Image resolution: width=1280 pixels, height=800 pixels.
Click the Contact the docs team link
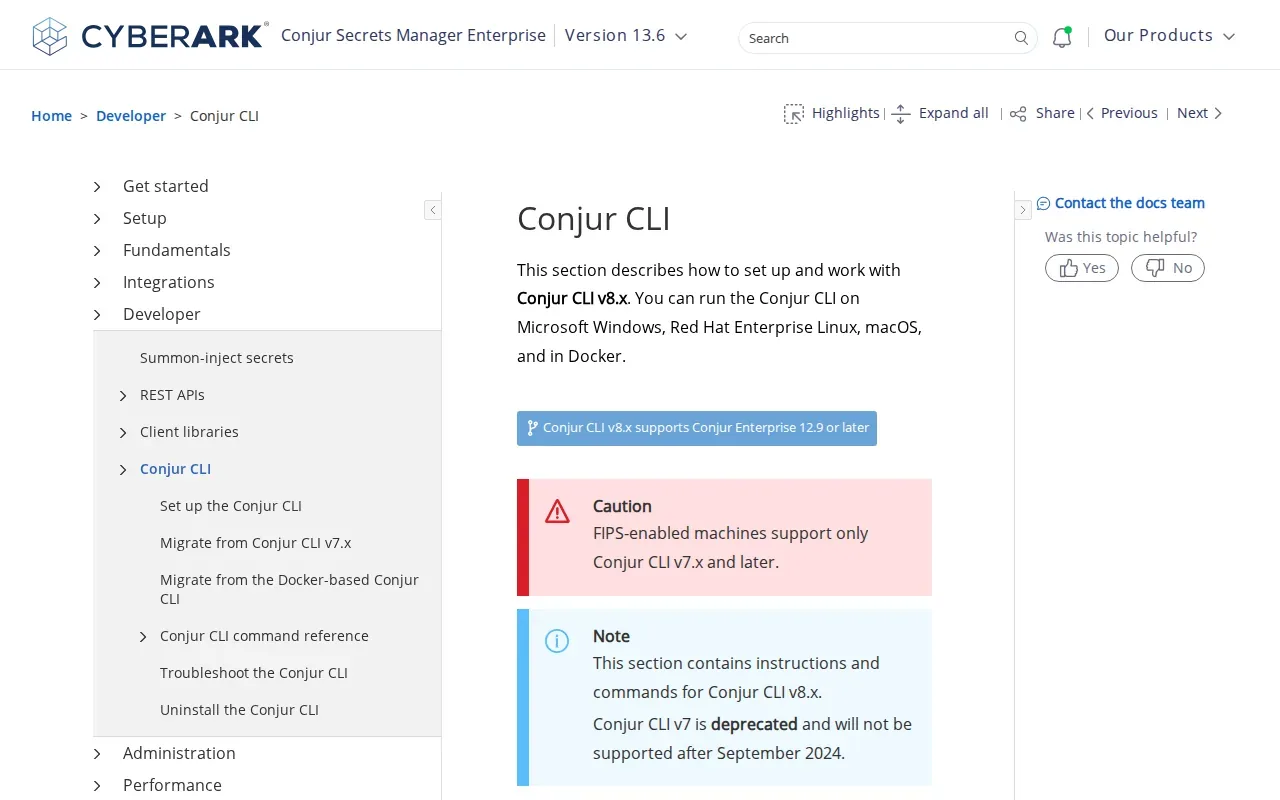coord(1130,203)
